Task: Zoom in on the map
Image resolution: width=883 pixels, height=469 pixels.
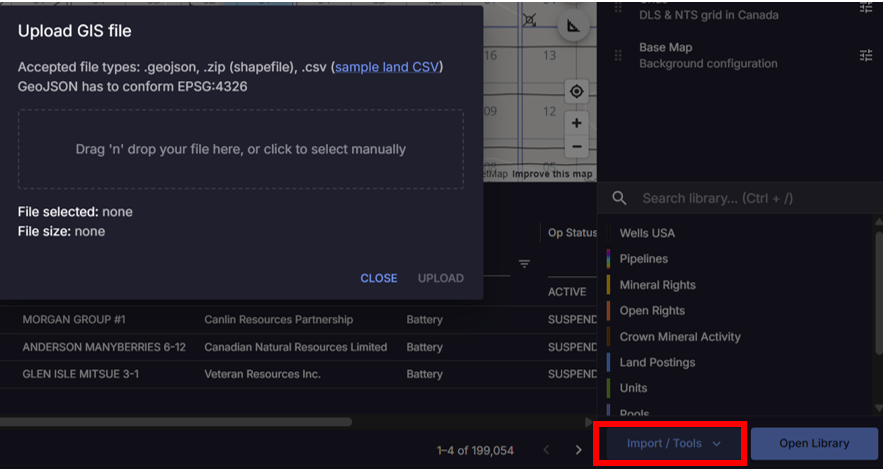Action: tap(576, 123)
